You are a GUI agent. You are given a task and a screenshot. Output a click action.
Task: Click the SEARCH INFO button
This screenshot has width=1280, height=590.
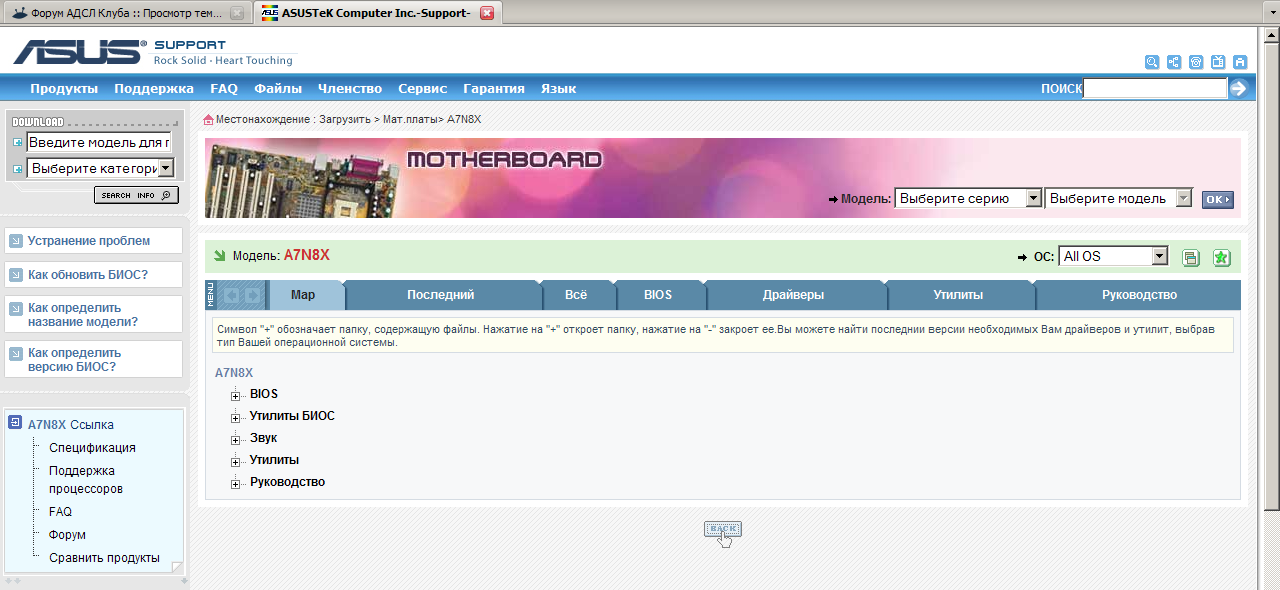[136, 195]
